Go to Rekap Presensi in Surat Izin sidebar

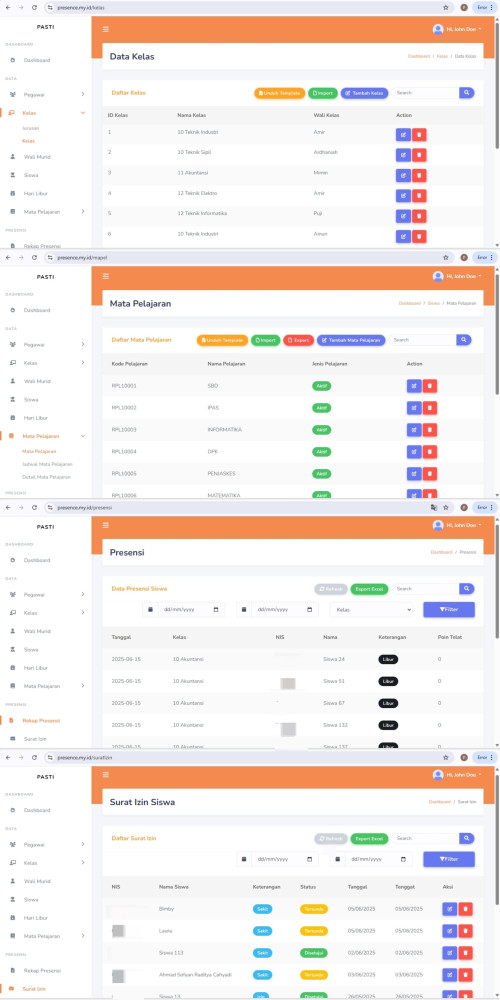[x=42, y=971]
